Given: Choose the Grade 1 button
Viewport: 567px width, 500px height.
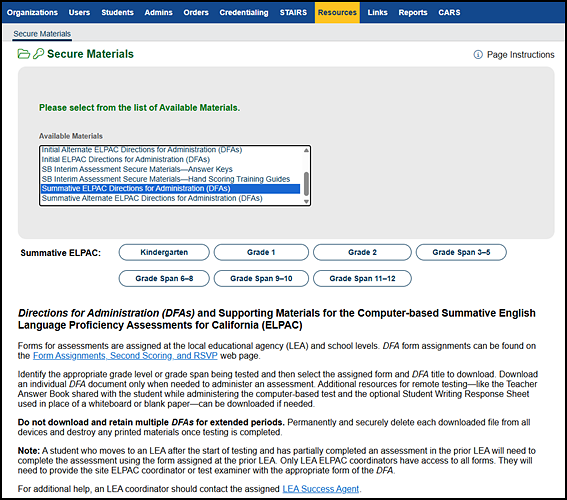Looking at the screenshot, I should [x=261, y=252].
